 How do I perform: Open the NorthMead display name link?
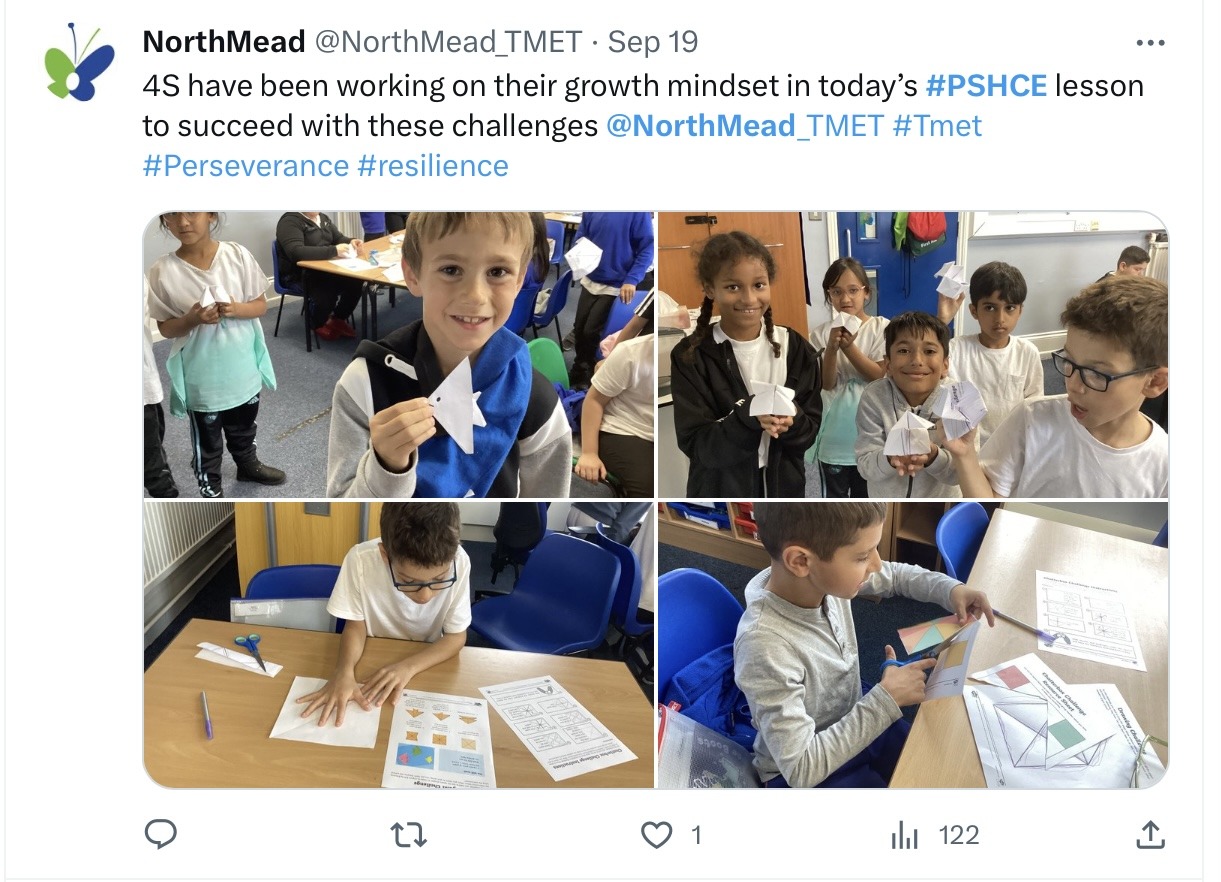(224, 42)
